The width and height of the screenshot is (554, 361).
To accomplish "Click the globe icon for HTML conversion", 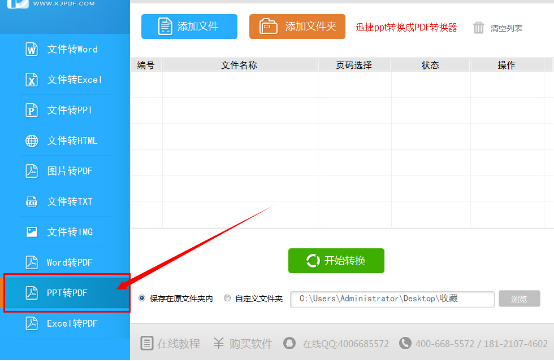I will 32,141.
